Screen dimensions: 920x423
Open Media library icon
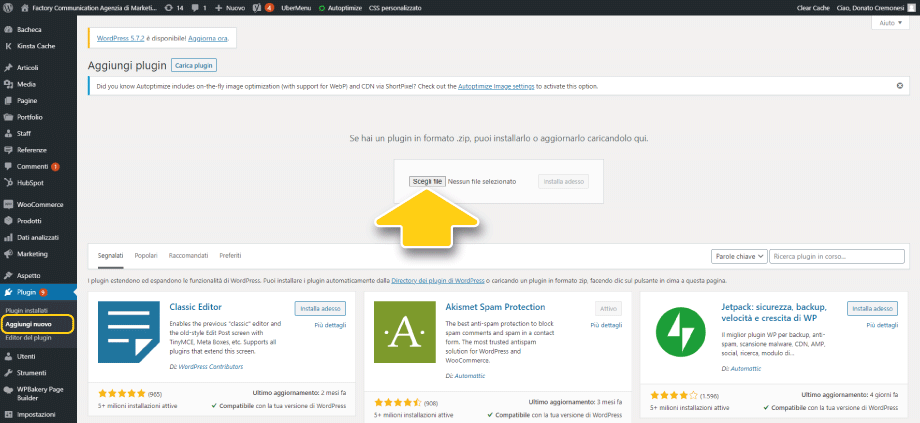click(8, 84)
